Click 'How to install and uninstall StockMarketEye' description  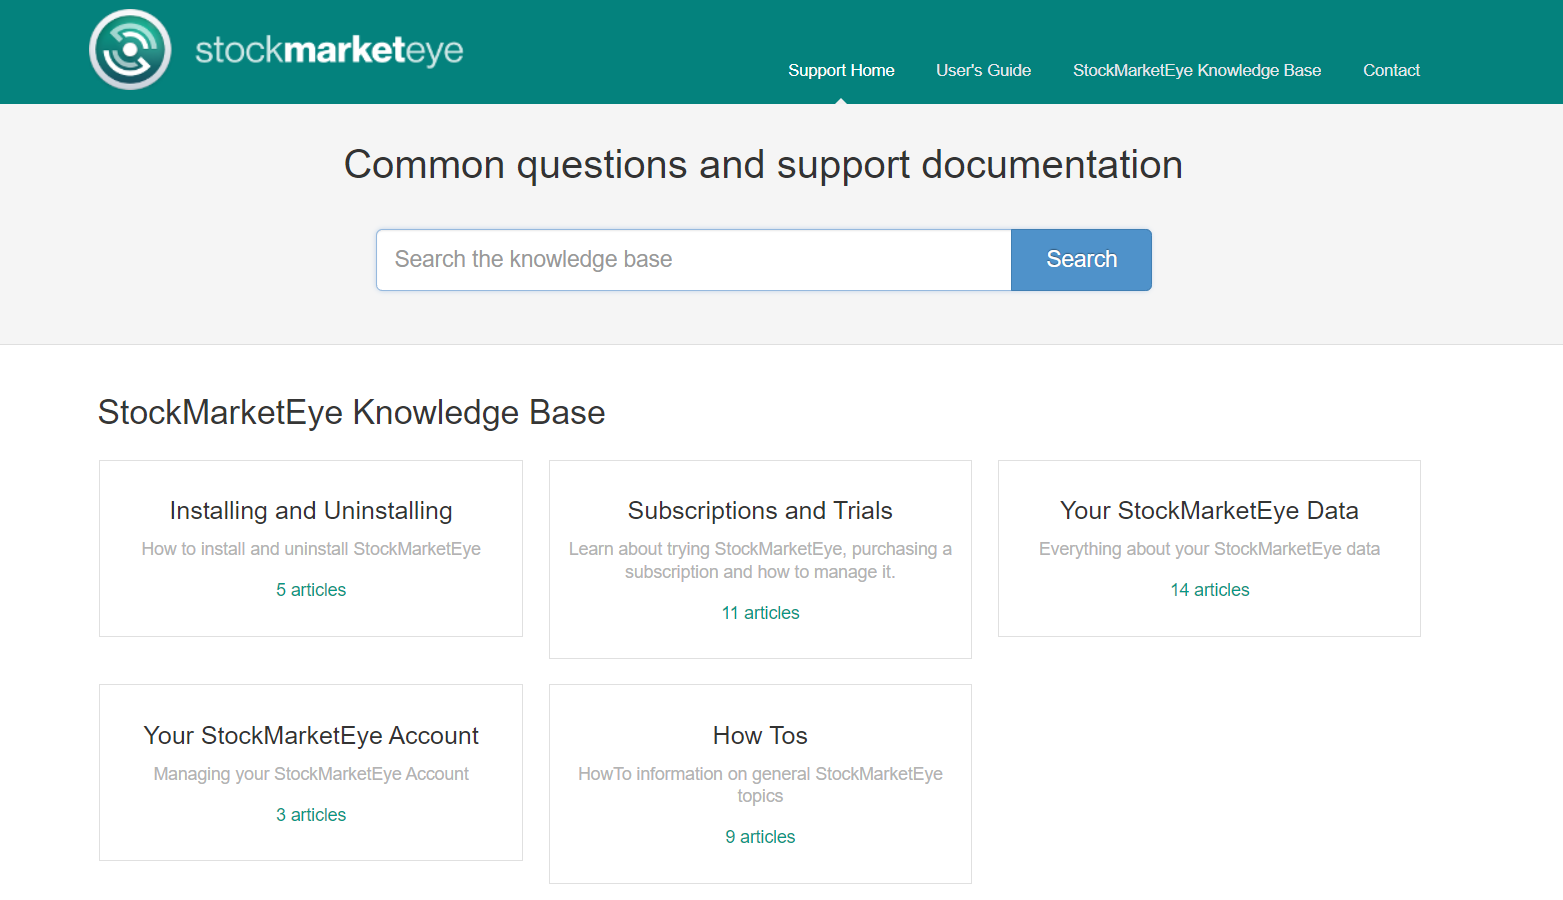311,549
